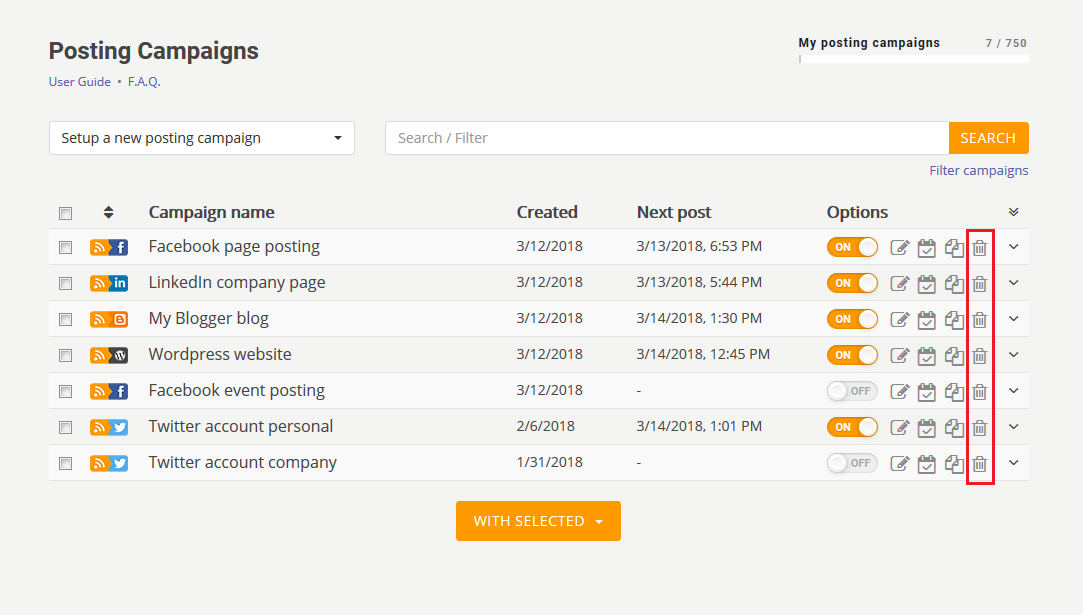1083x615 pixels.
Task: Click the Campaign name column header
Action: [x=211, y=212]
